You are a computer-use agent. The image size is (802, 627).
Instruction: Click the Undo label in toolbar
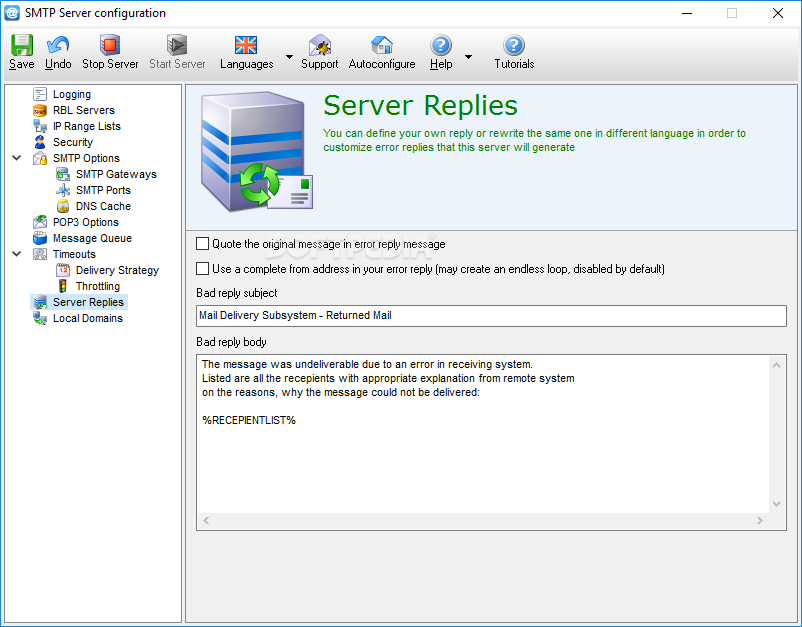58,64
